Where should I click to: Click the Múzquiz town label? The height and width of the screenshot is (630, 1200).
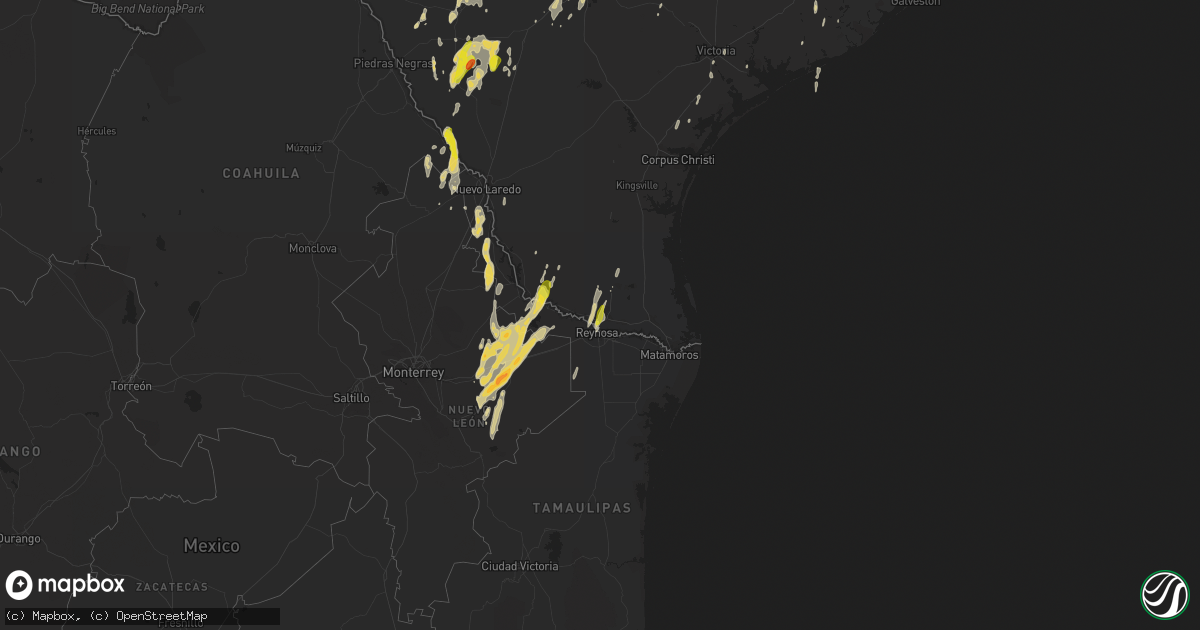303,147
